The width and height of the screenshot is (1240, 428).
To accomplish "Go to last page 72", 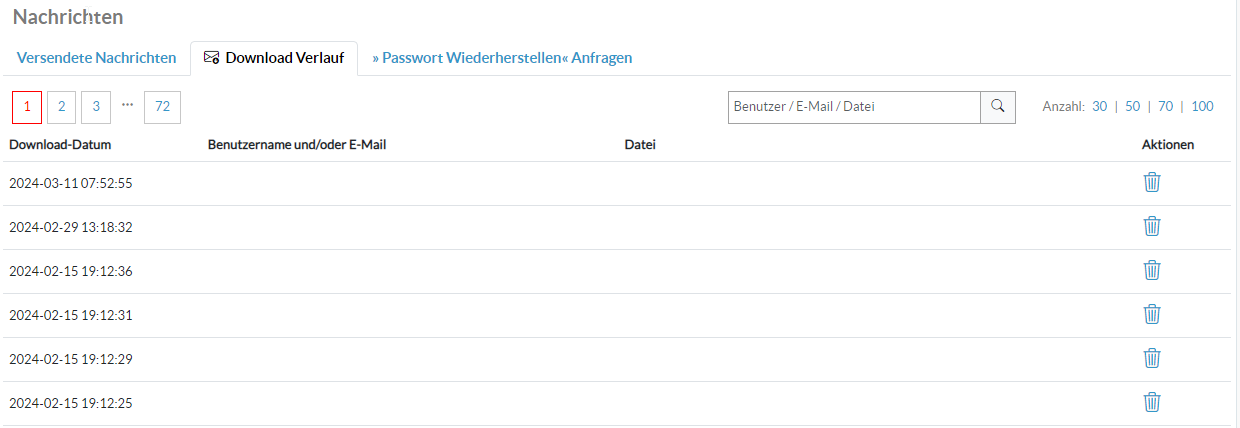I will (162, 107).
